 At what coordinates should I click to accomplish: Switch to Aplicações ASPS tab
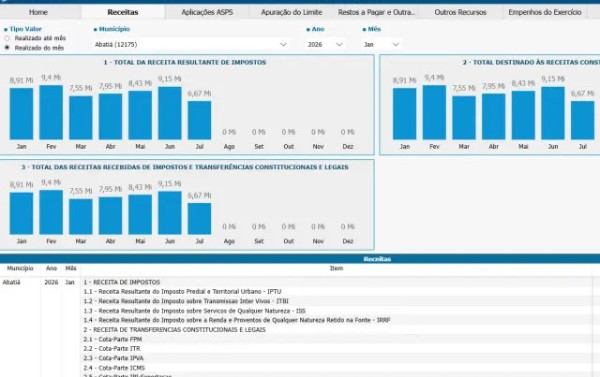coord(207,12)
